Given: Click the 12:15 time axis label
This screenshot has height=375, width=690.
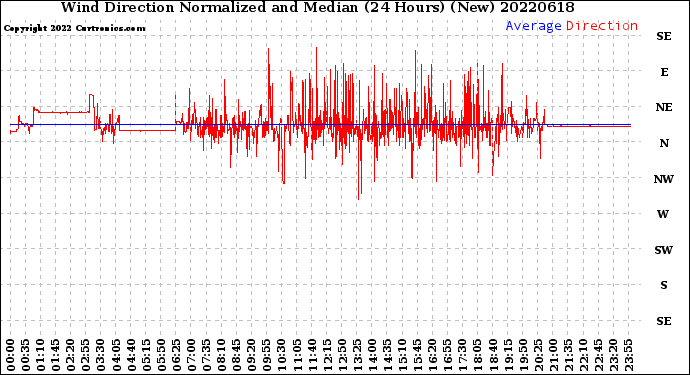Looking at the screenshot, I should pos(327,355).
